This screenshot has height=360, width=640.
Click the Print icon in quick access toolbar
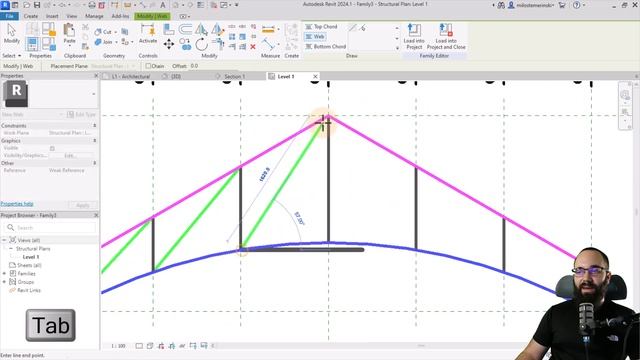(x=92, y=5)
